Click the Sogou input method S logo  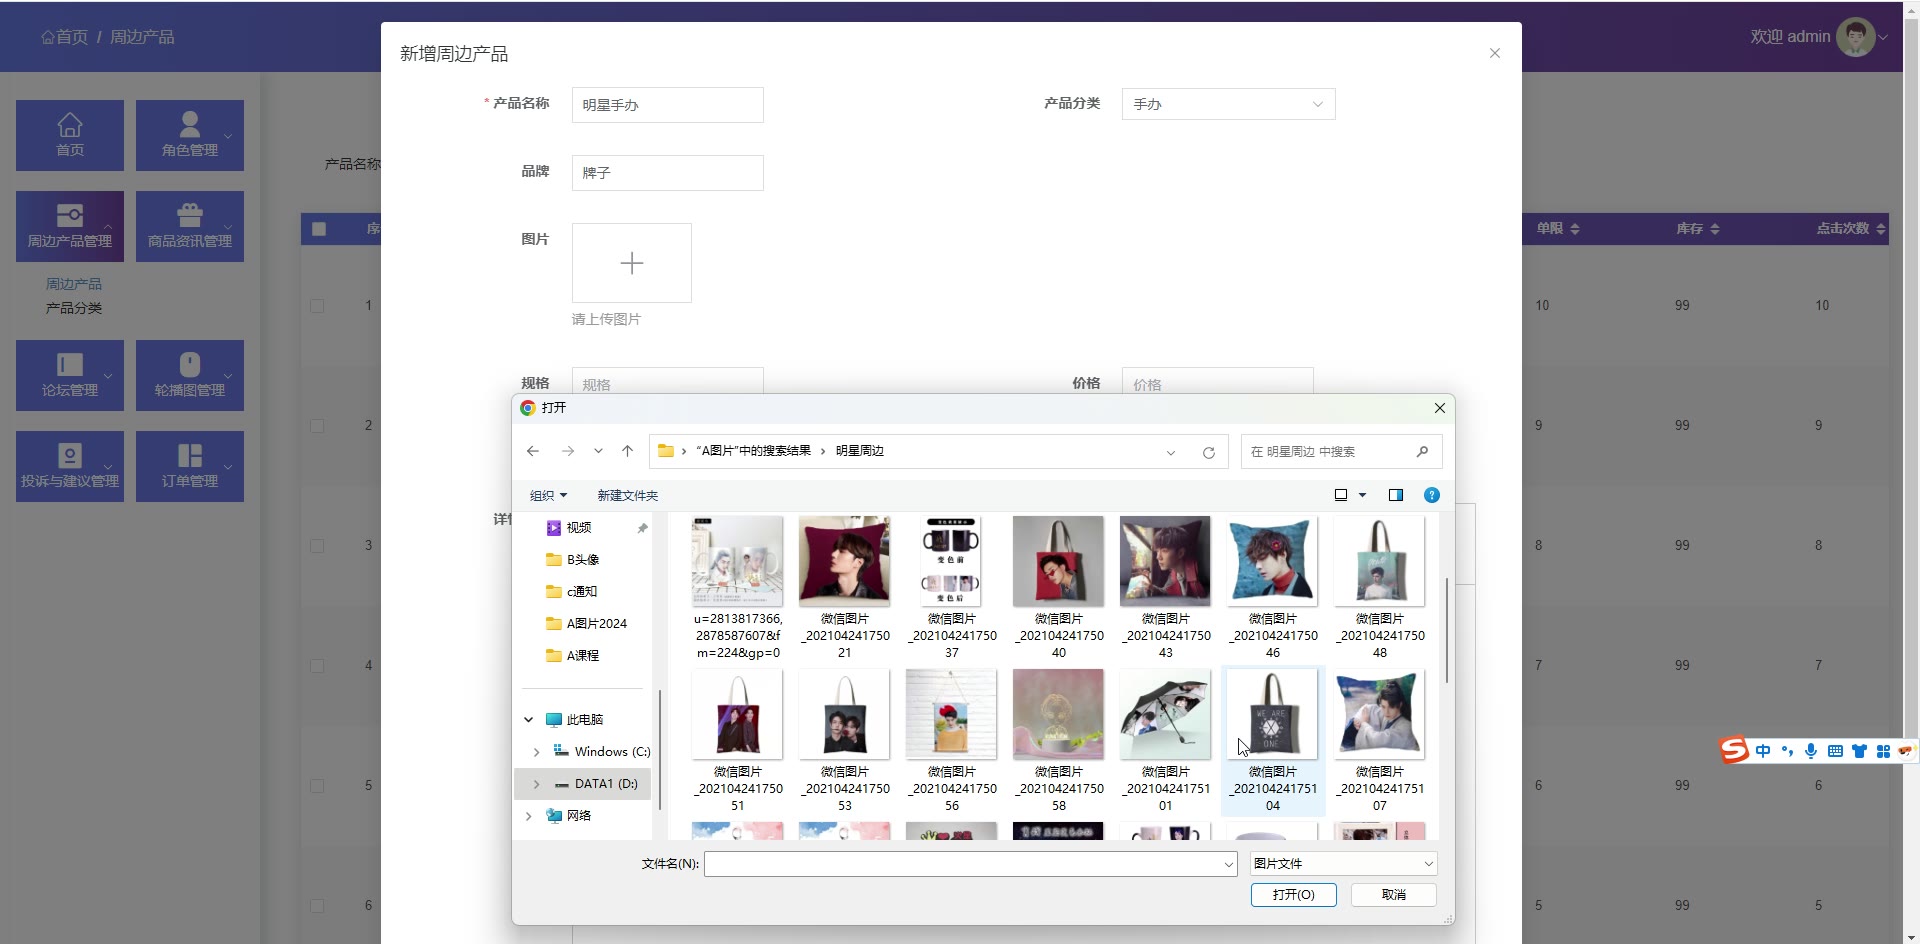pyautogui.click(x=1734, y=750)
